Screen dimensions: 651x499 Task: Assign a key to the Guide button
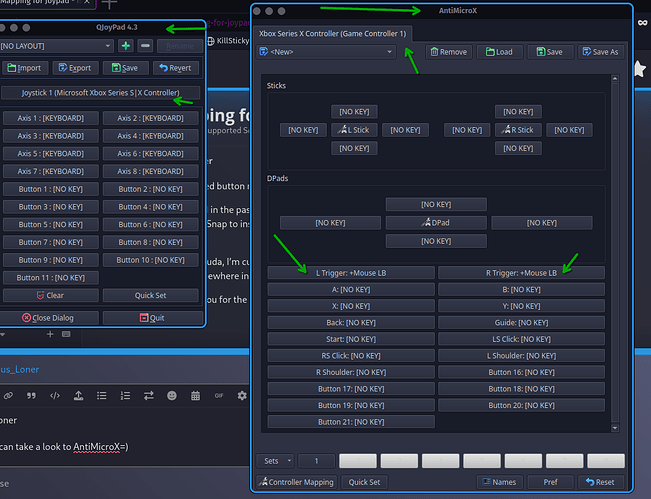[521, 323]
